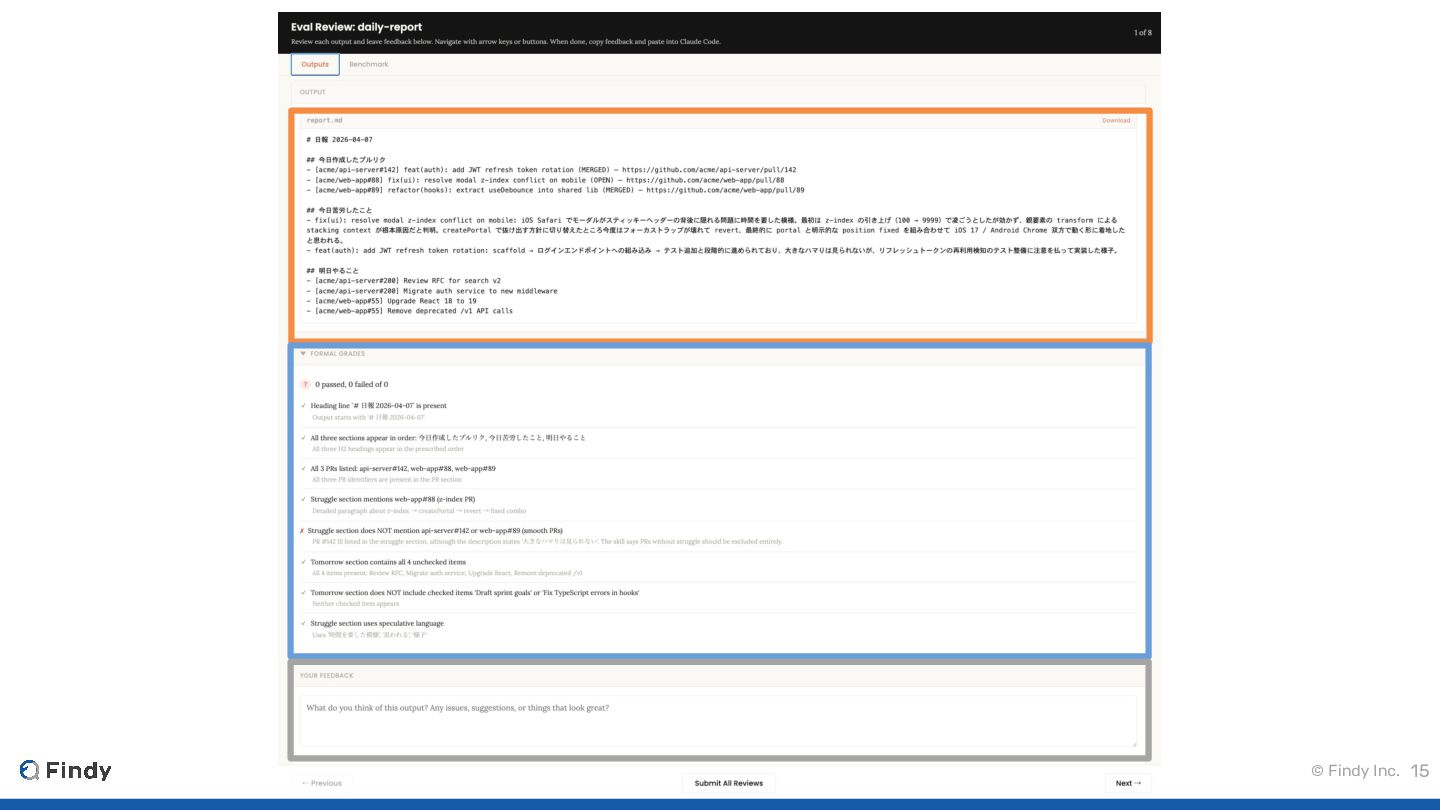The height and width of the screenshot is (810, 1440).
Task: Click the 'Remove deprecated /v1 API calls' line
Action: pyautogui.click(x=409, y=311)
